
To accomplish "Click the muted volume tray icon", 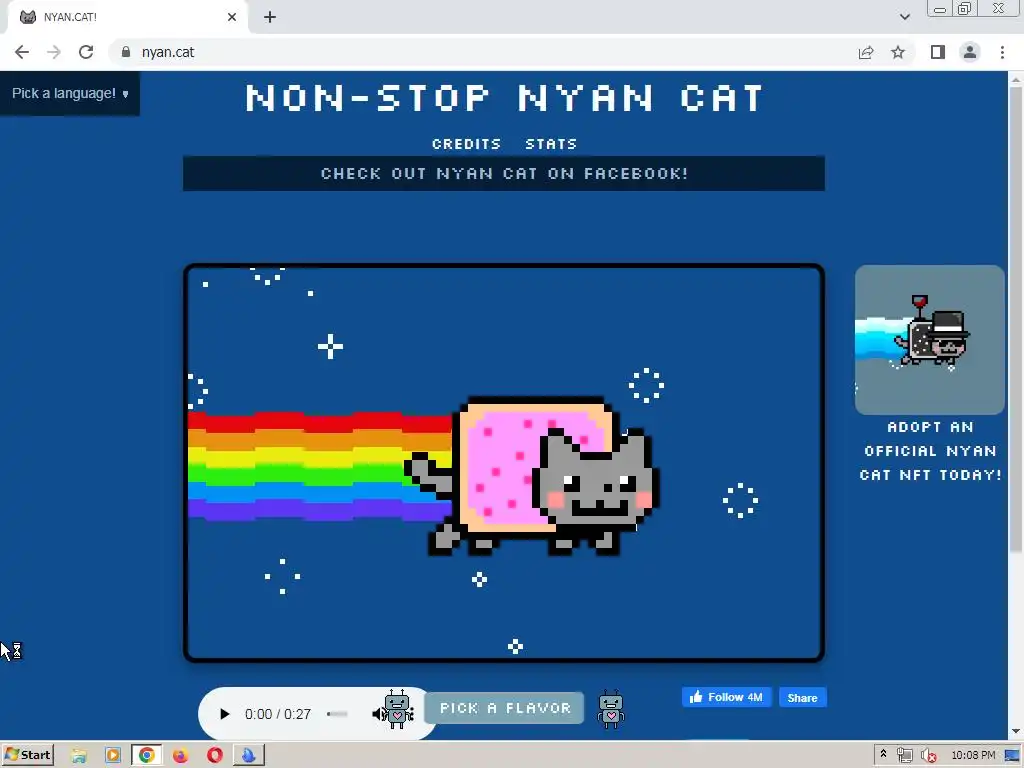I will tap(928, 756).
